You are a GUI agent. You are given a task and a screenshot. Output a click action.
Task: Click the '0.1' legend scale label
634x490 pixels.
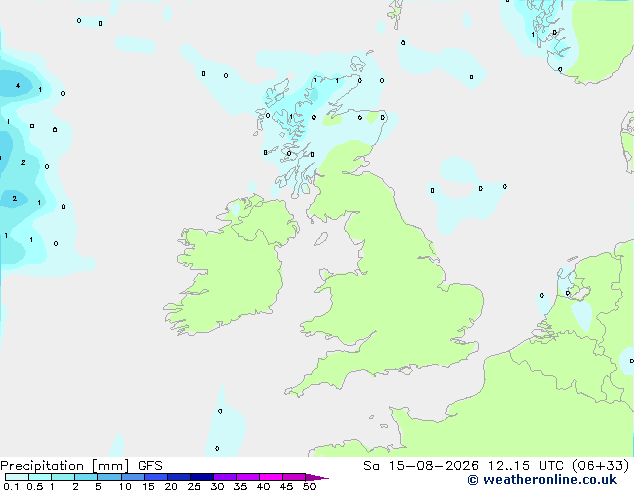coord(11,486)
